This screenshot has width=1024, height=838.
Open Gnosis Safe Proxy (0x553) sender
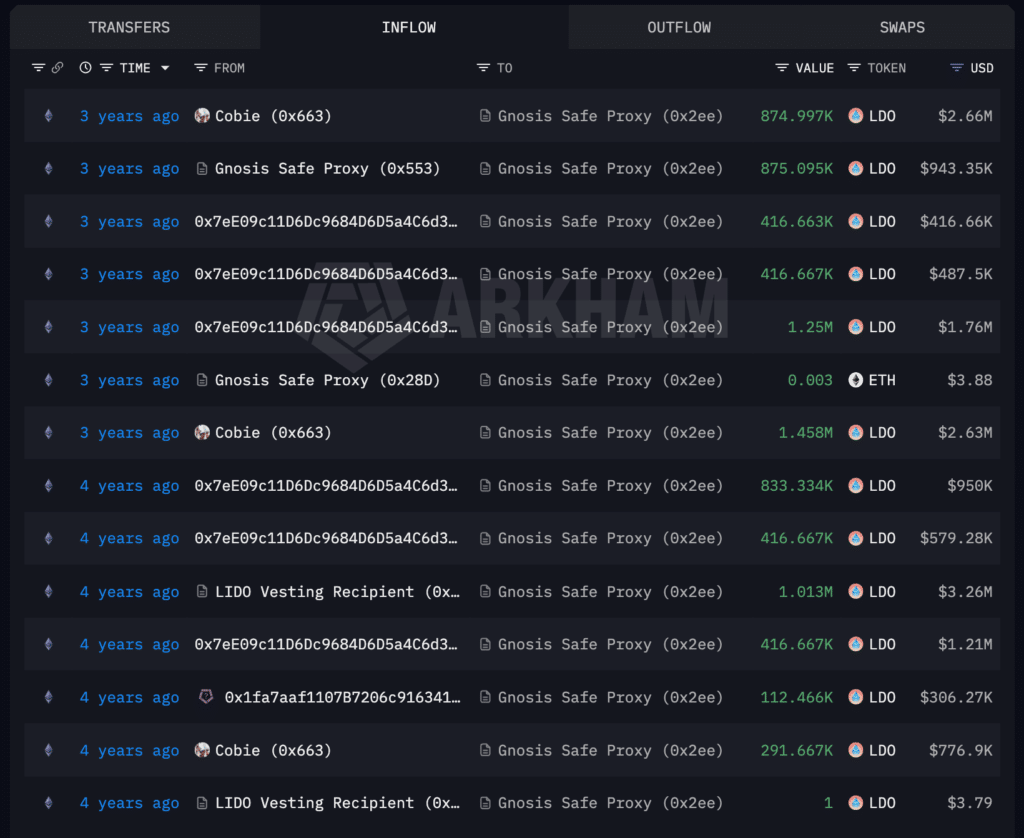point(327,169)
